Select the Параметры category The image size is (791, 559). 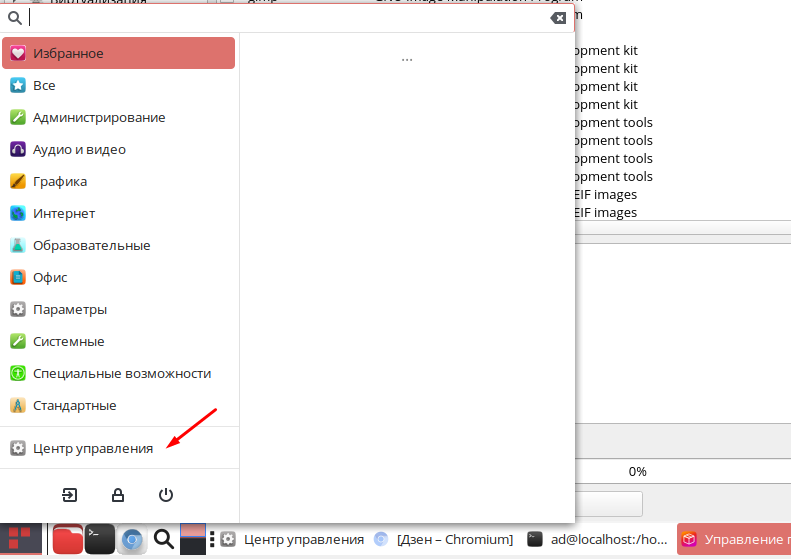119,309
